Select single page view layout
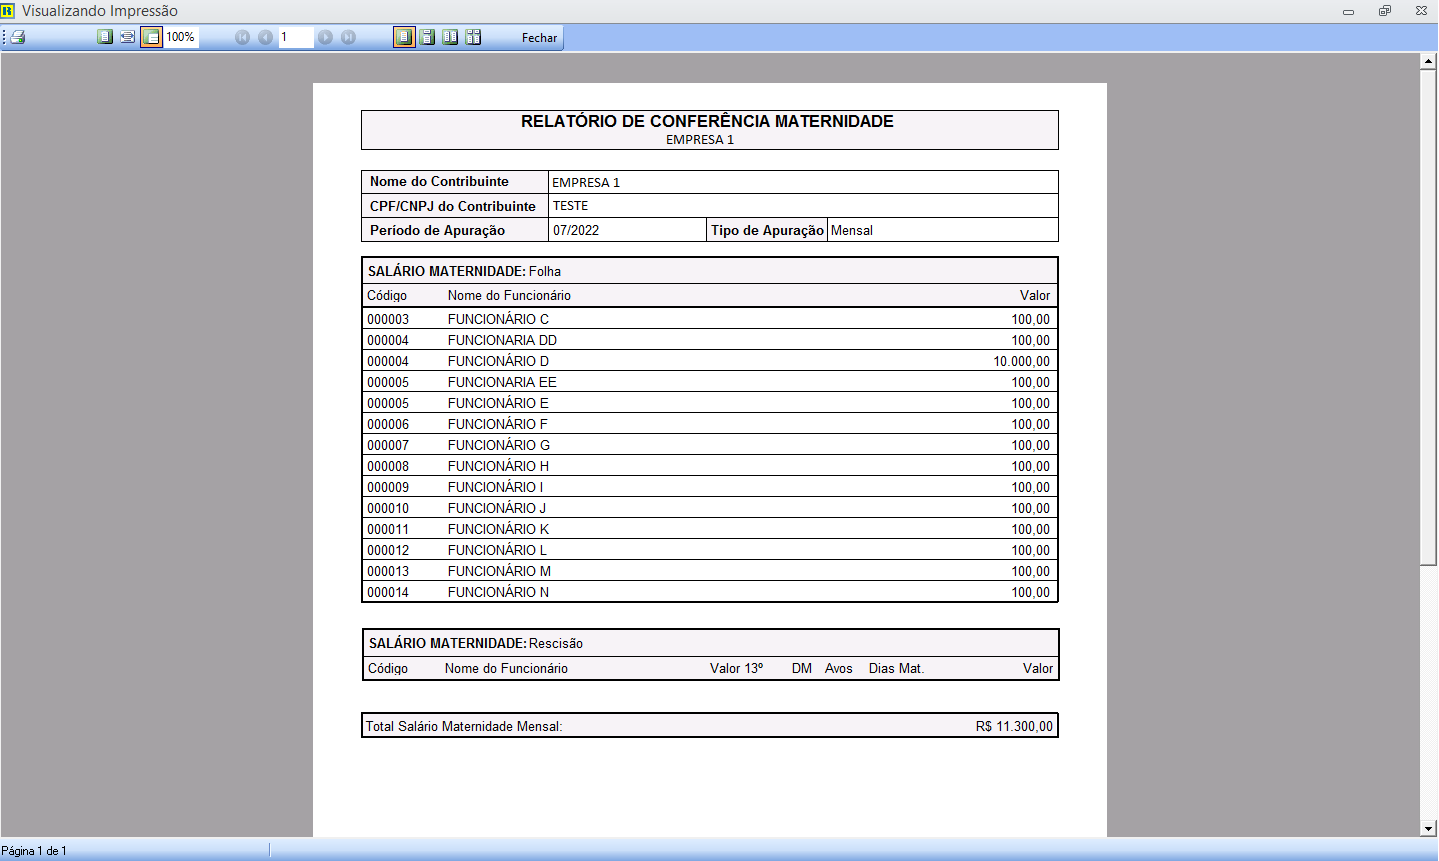 click(x=404, y=37)
